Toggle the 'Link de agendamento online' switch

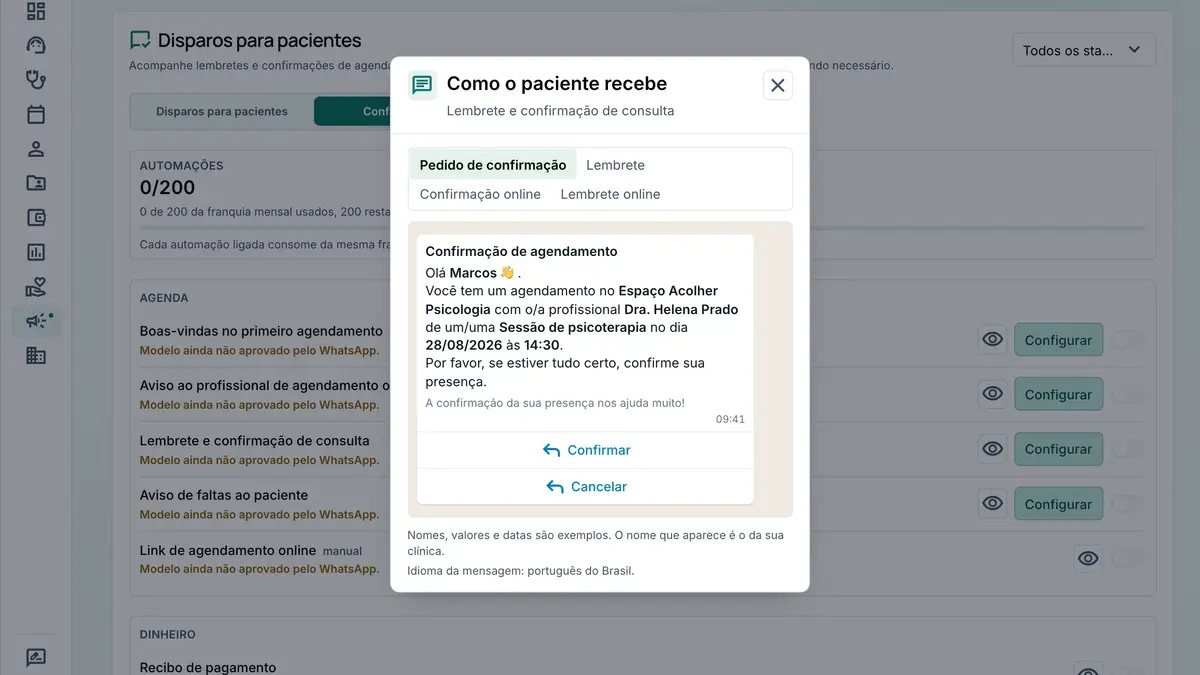coord(1128,558)
